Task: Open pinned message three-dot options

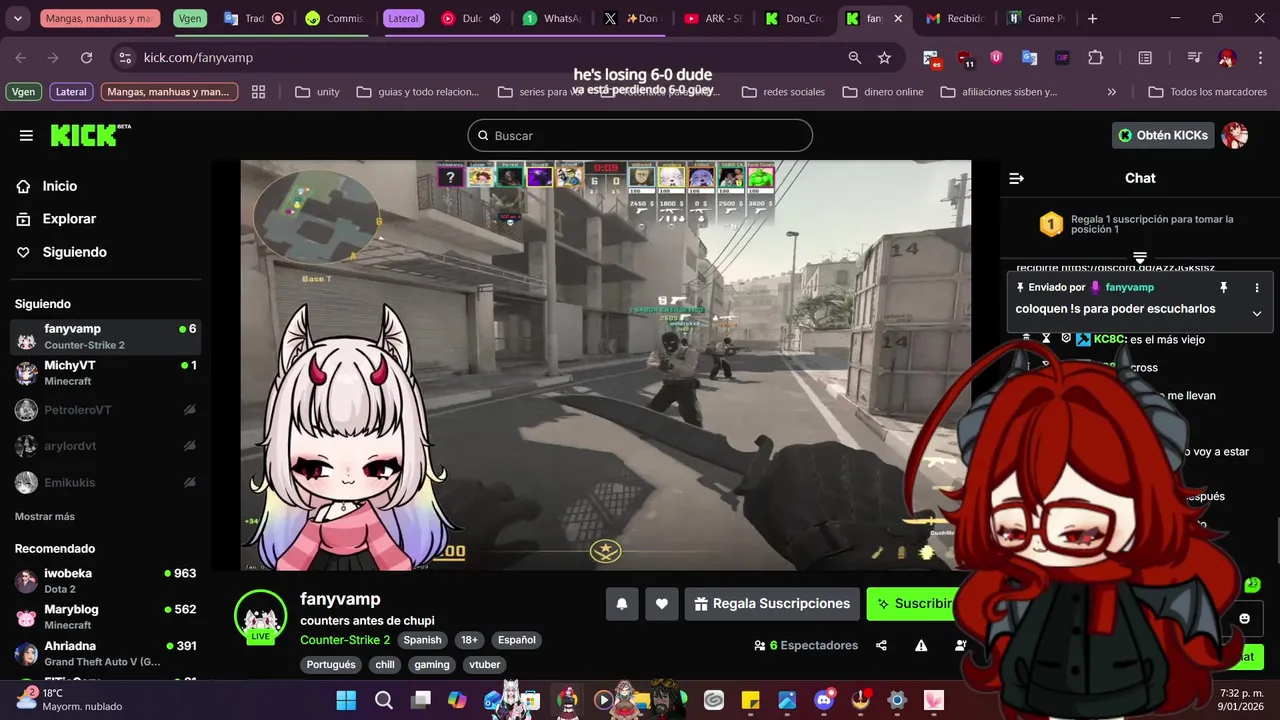Action: coord(1257,287)
